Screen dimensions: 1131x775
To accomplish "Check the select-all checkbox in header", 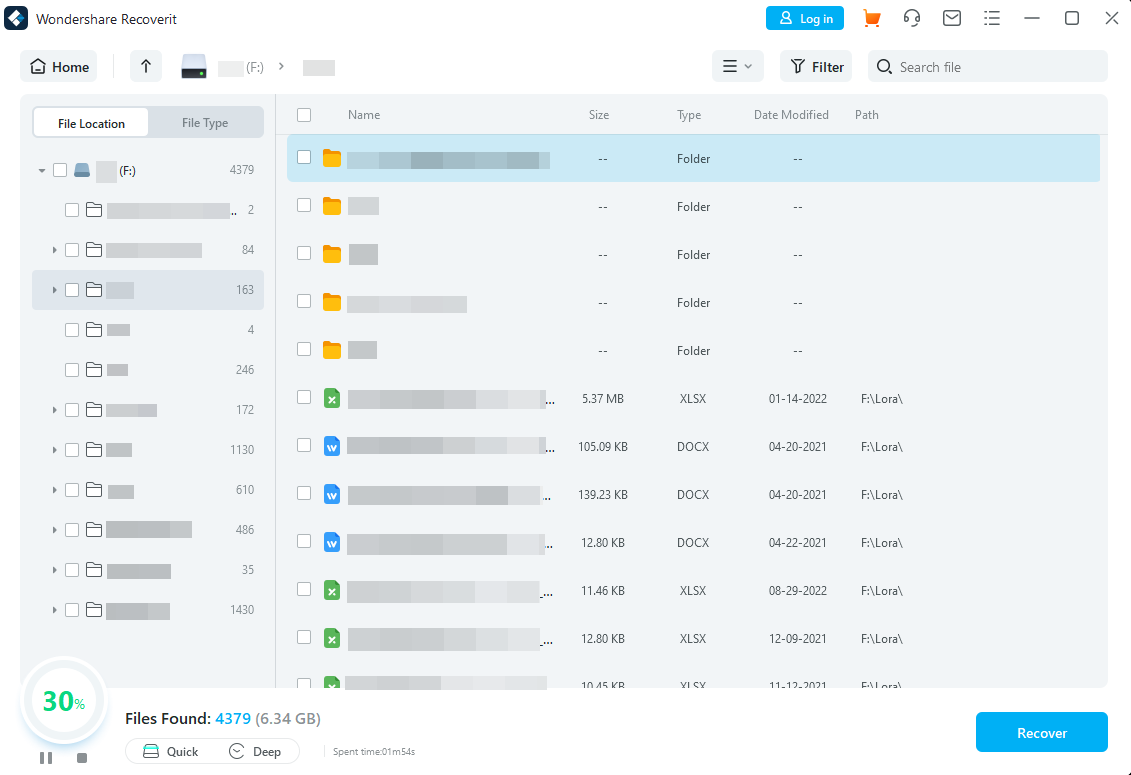I will pos(304,115).
